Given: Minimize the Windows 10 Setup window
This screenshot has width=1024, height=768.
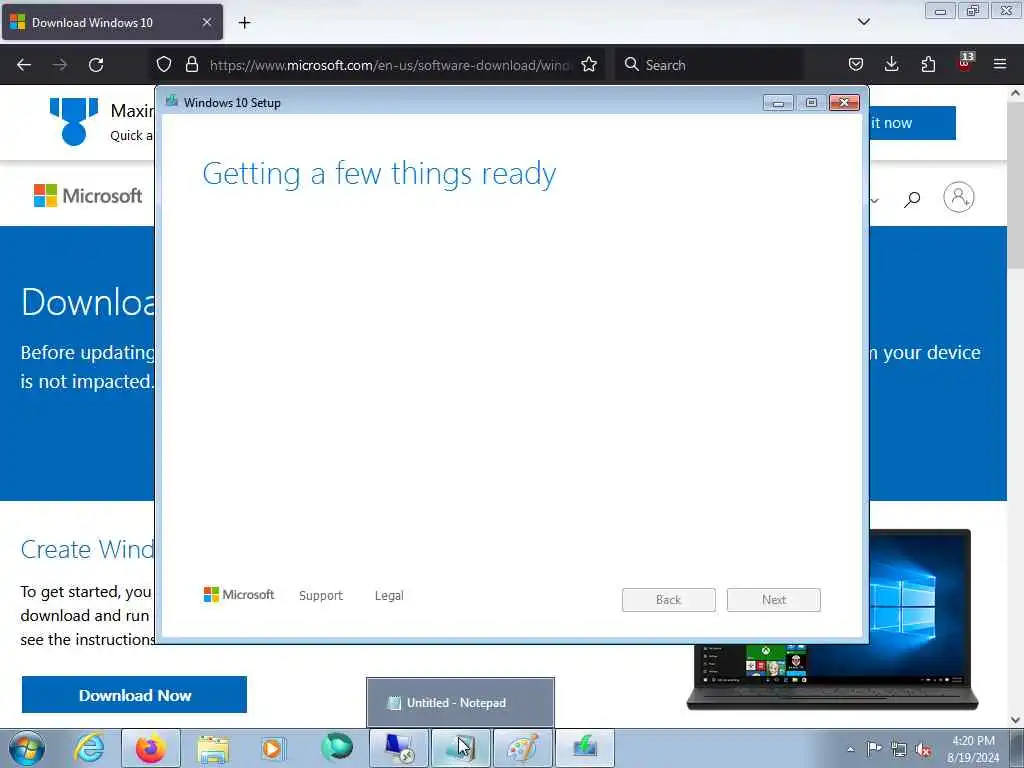Looking at the screenshot, I should click(778, 103).
